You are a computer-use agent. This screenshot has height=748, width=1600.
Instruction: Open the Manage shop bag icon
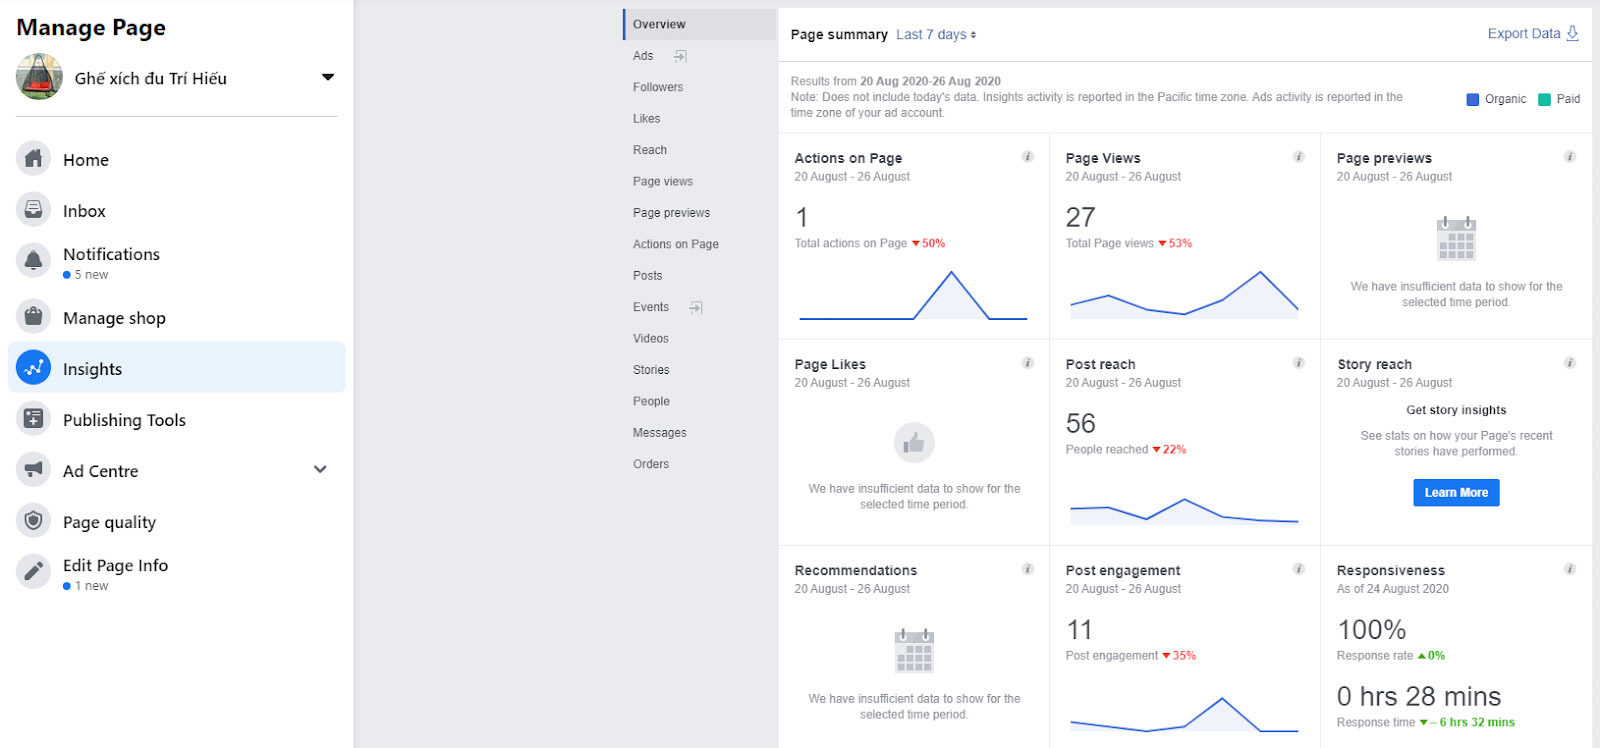click(x=33, y=316)
